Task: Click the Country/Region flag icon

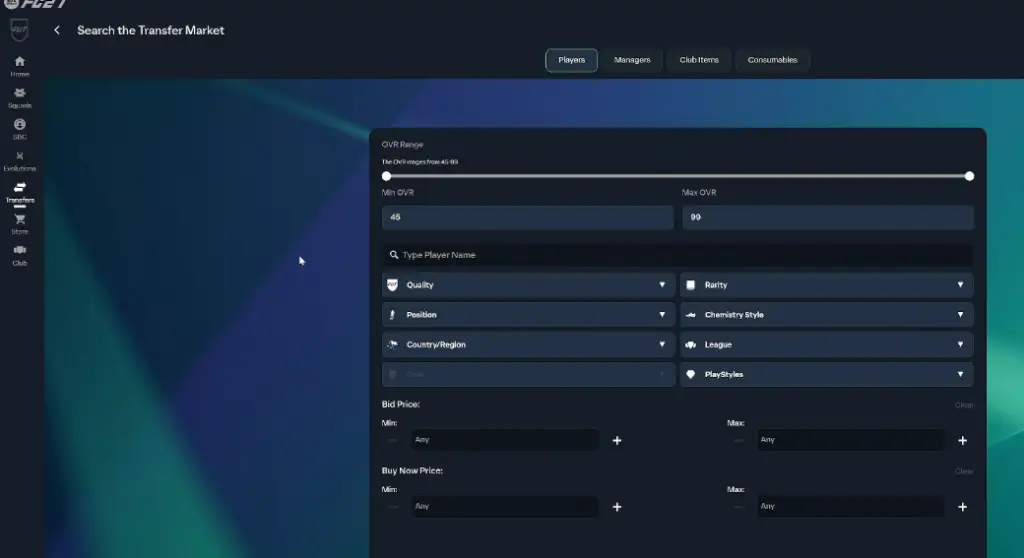Action: click(392, 344)
